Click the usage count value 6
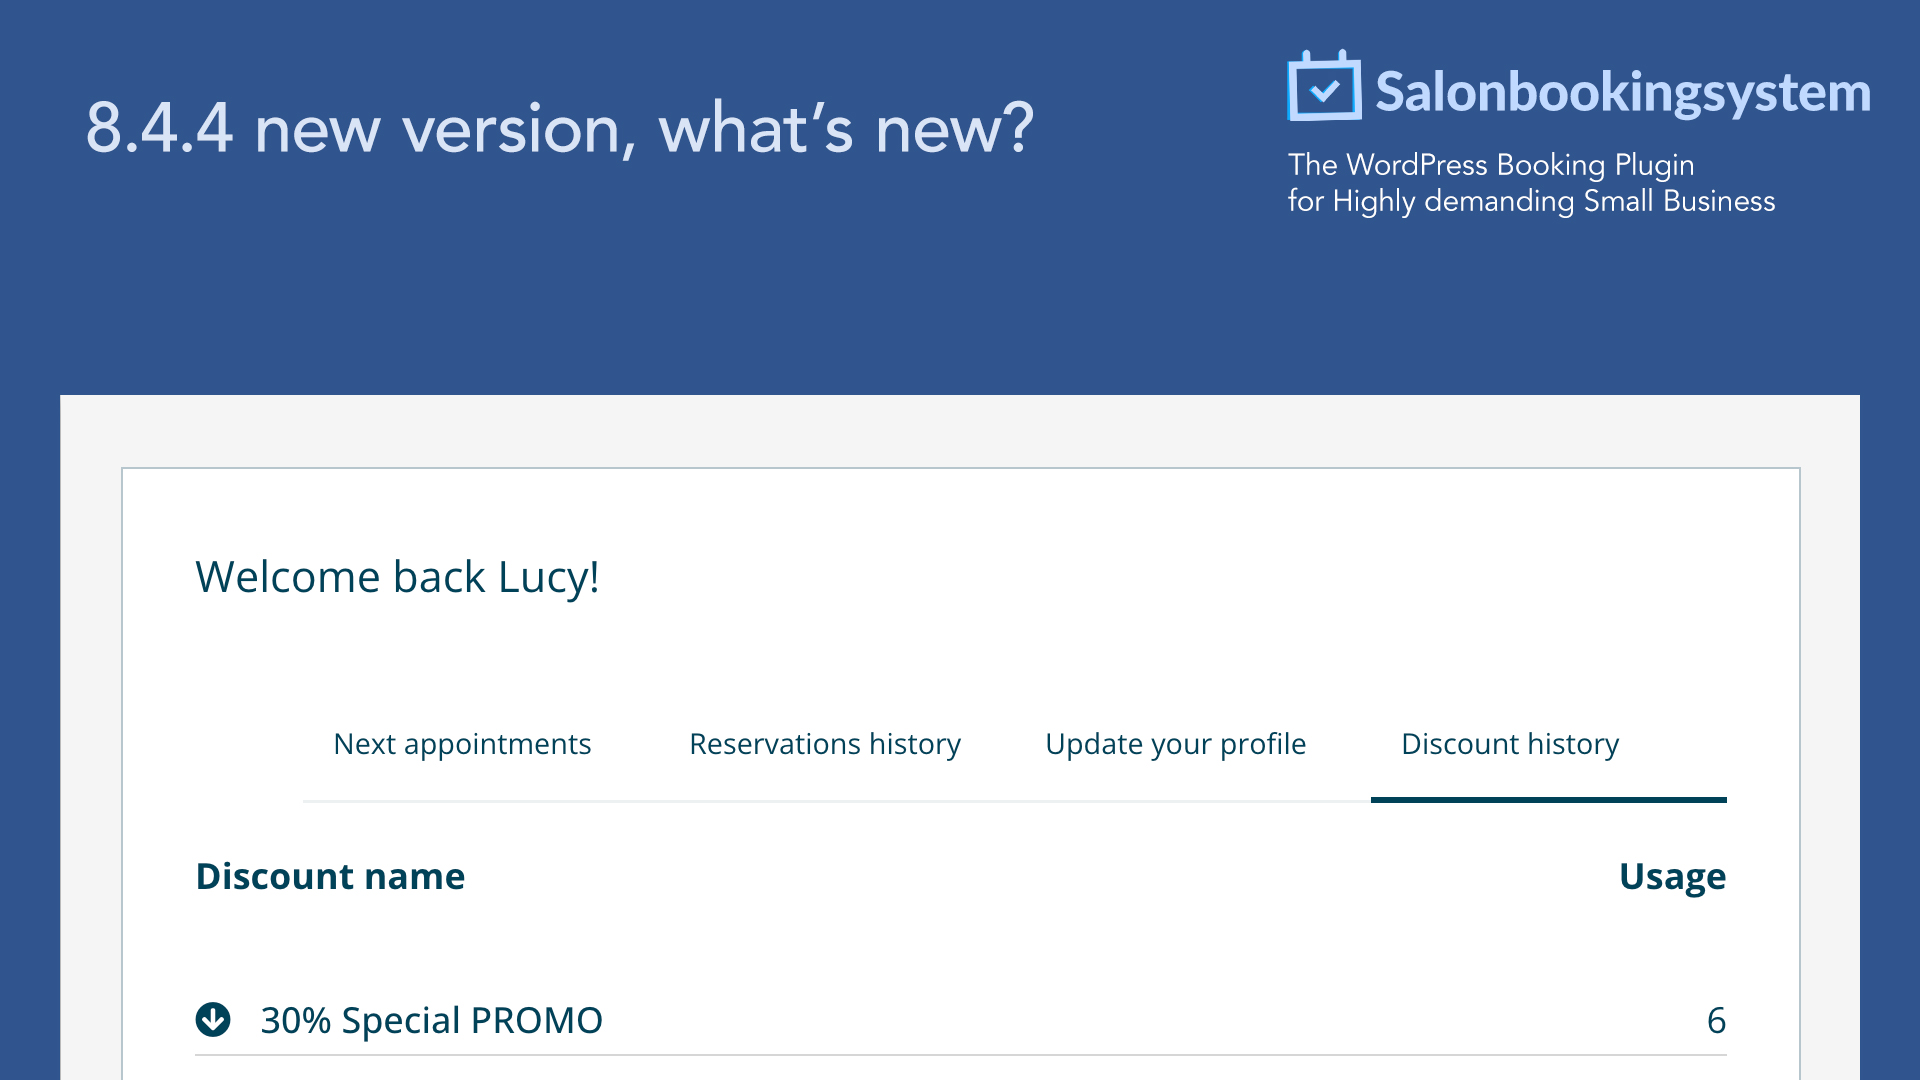Screen dimensions: 1920x1080 [1716, 1021]
